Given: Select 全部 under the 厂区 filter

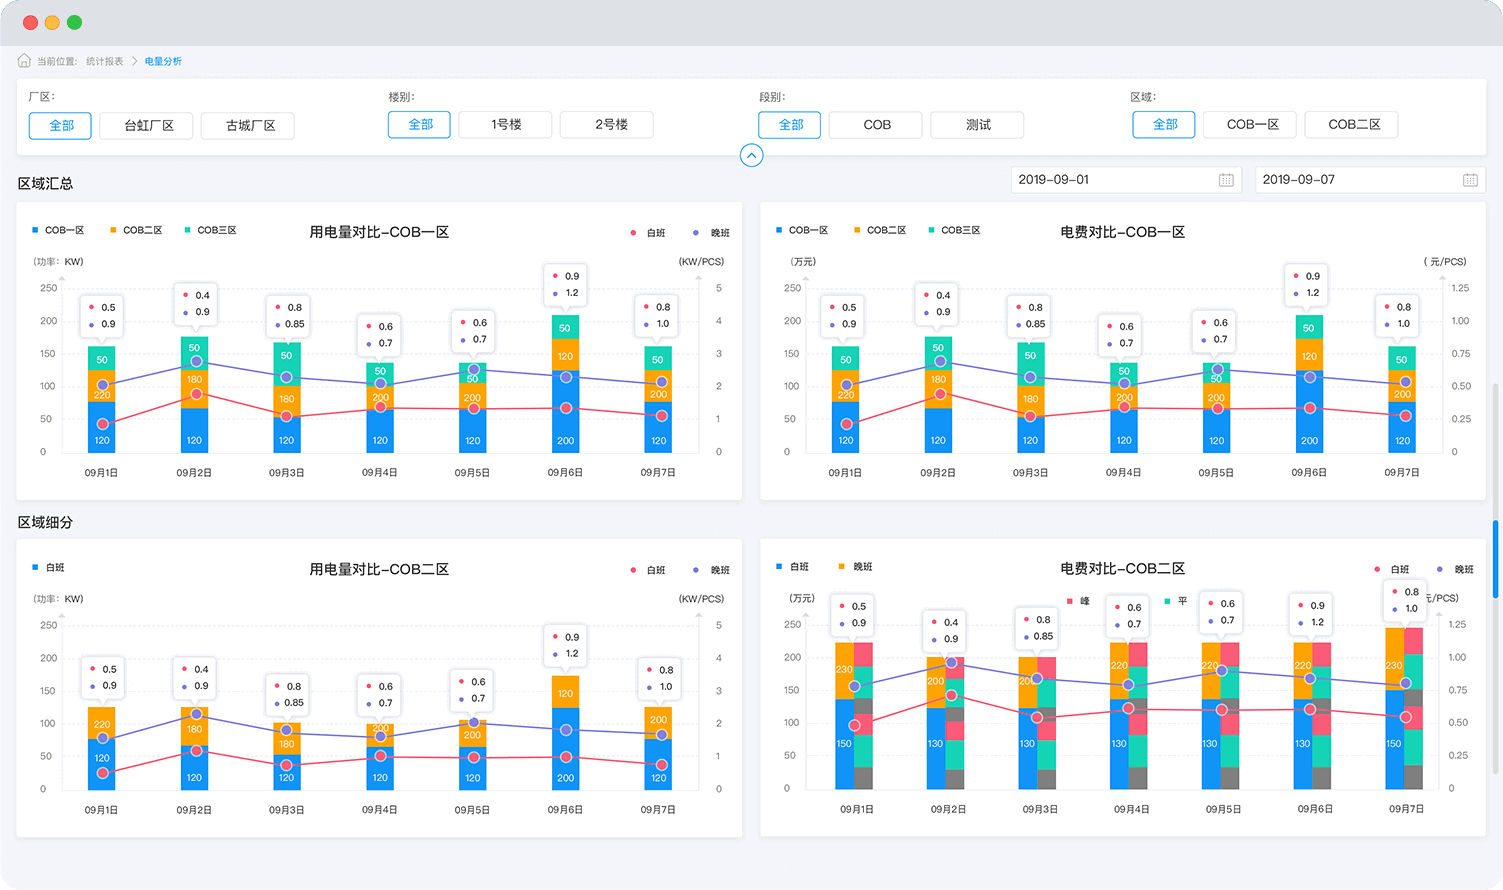Looking at the screenshot, I should coord(61,126).
